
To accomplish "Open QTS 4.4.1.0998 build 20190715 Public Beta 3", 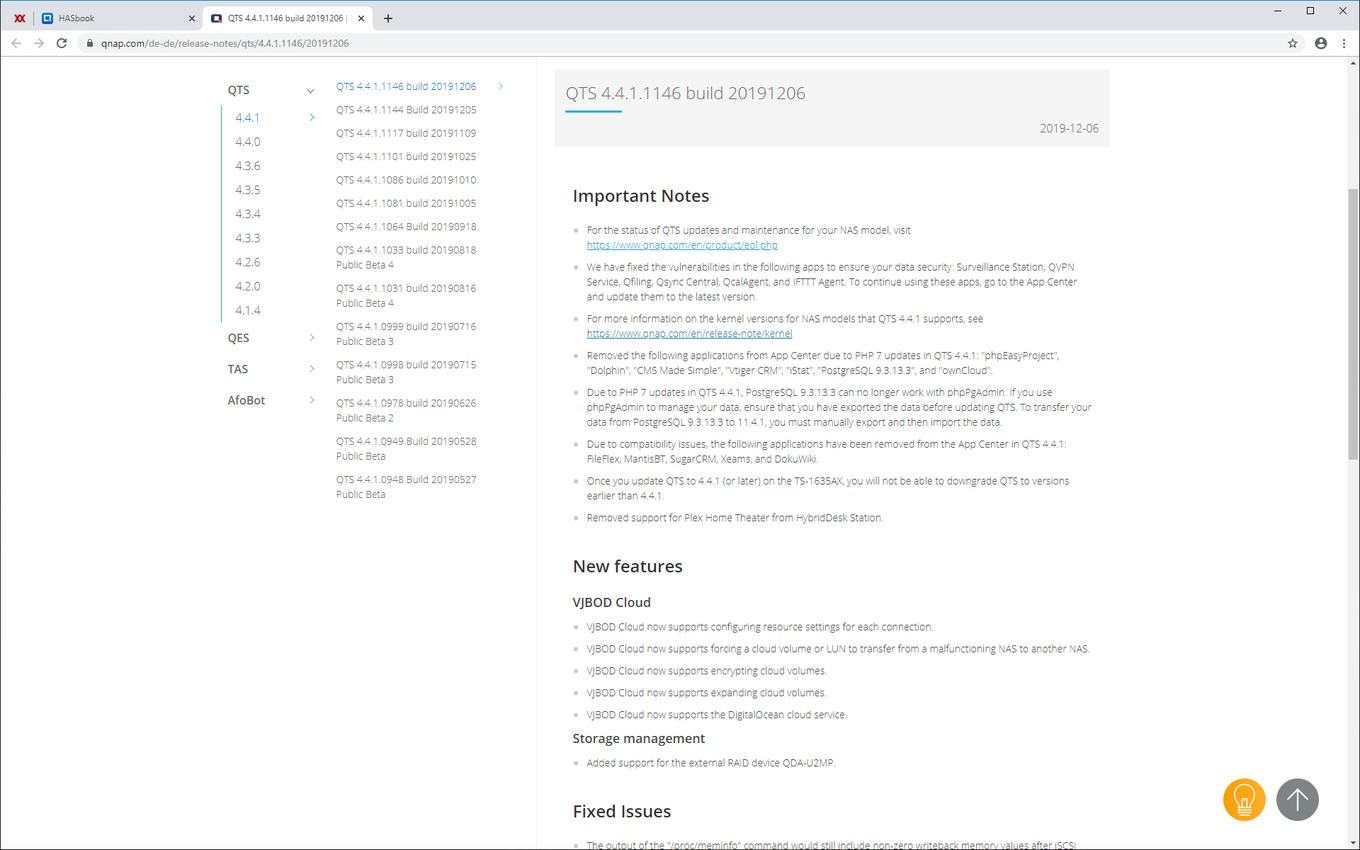I will click(x=406, y=372).
